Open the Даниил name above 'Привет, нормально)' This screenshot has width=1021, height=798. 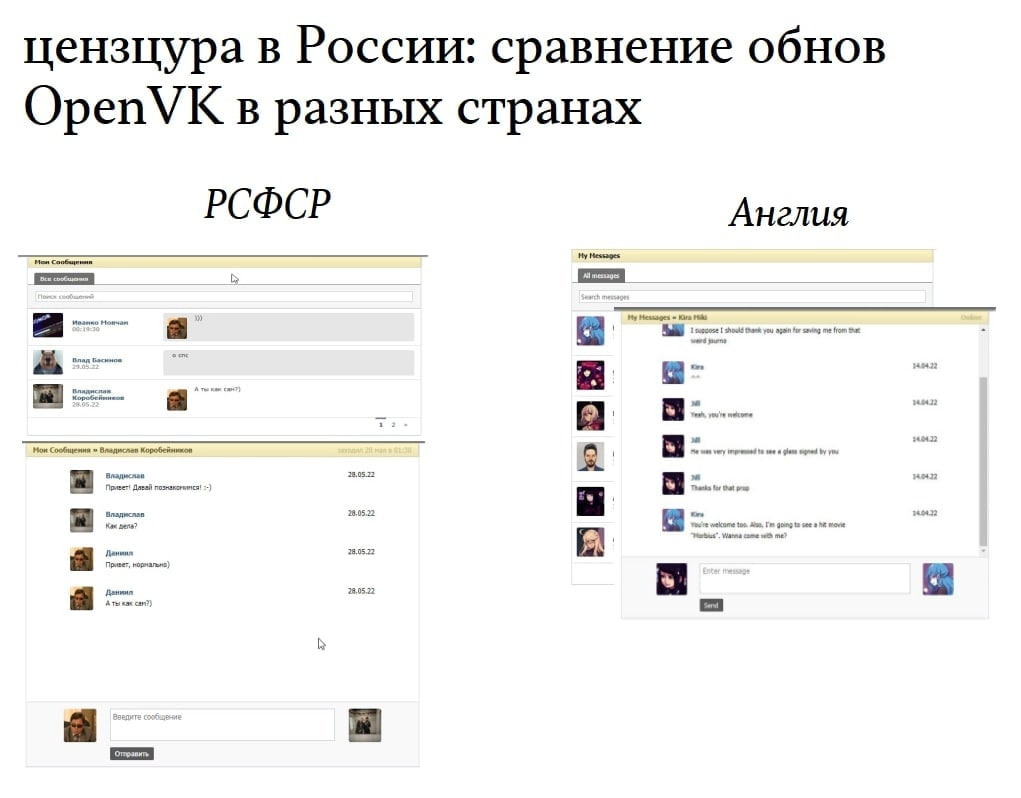(119, 553)
